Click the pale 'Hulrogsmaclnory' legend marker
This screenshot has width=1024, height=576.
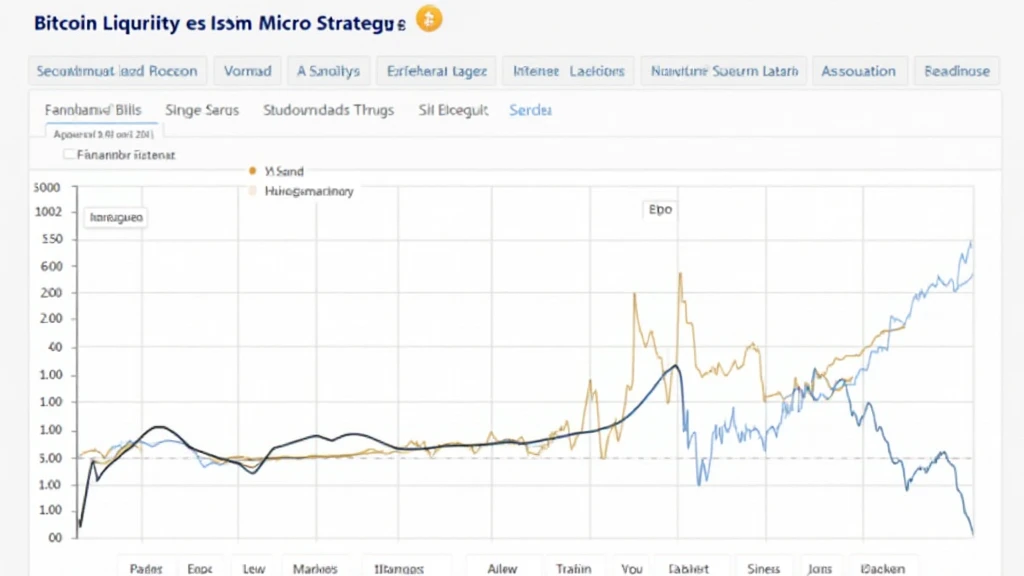[x=252, y=191]
